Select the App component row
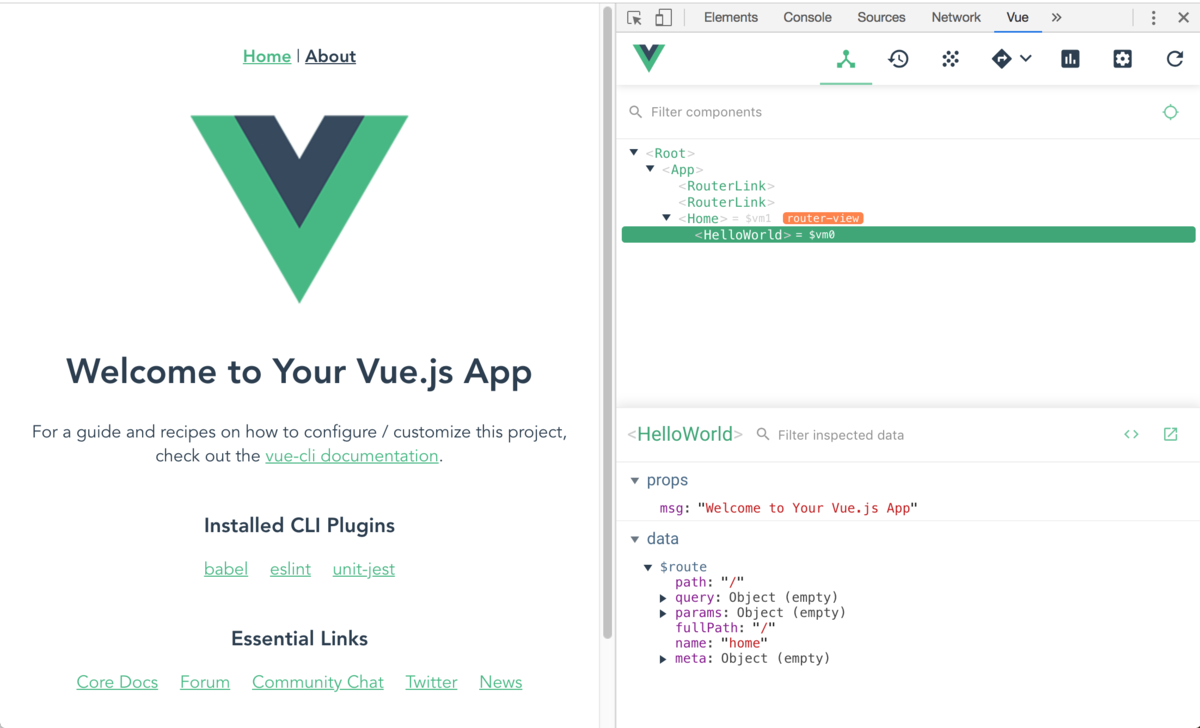The width and height of the screenshot is (1200, 728). 908,169
